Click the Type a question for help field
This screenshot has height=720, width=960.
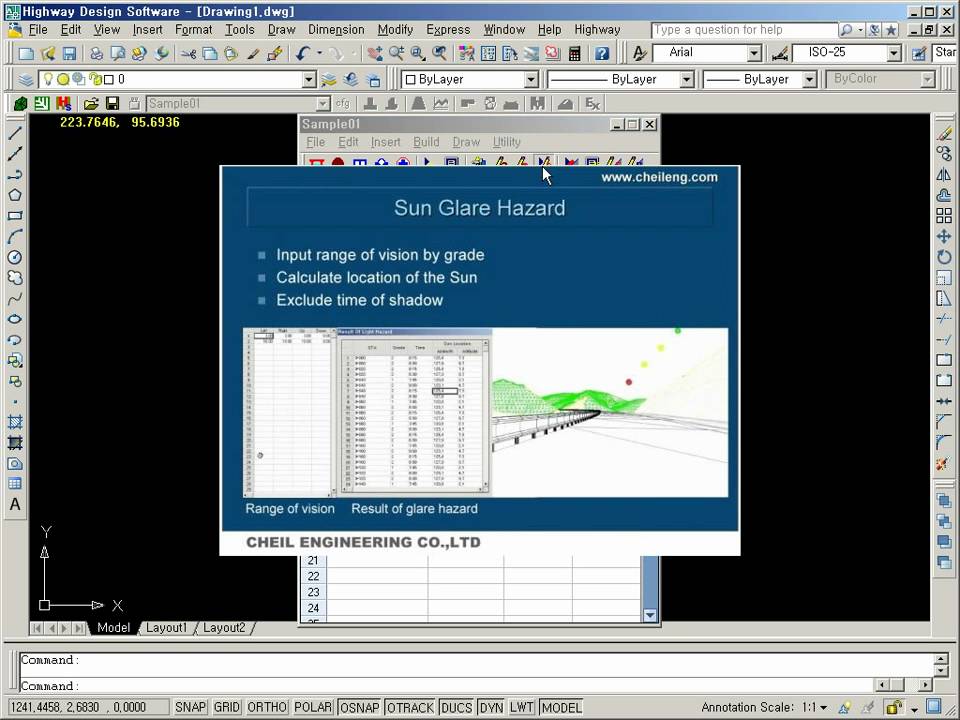[743, 29]
